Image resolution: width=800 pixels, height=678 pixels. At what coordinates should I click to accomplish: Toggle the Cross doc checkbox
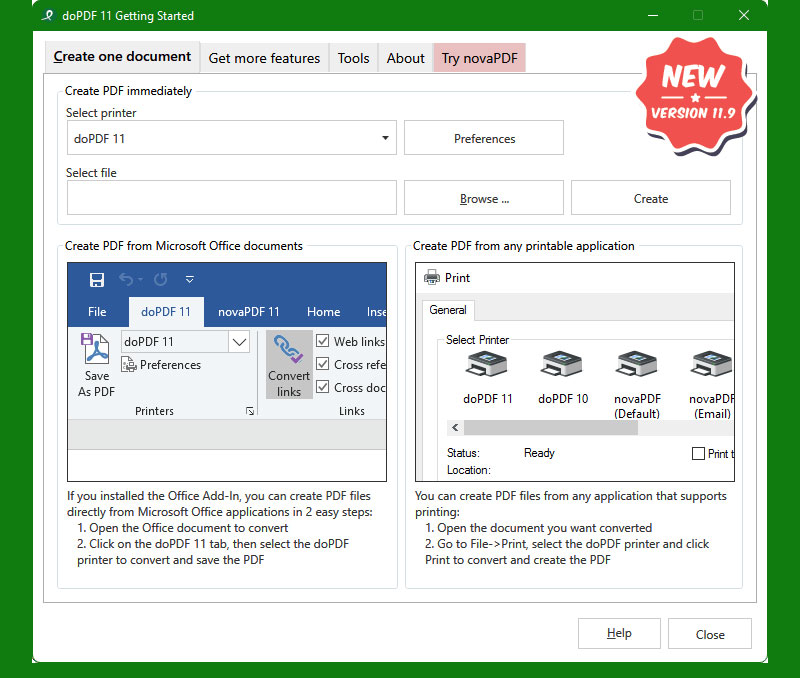322,387
